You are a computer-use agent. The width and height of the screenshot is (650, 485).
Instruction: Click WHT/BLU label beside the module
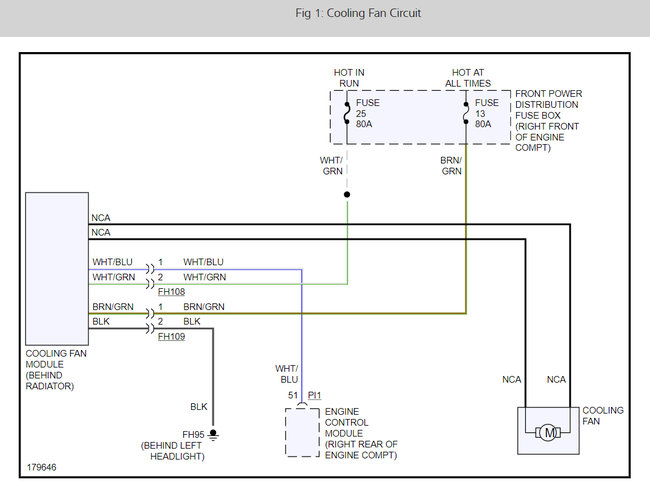point(112,262)
